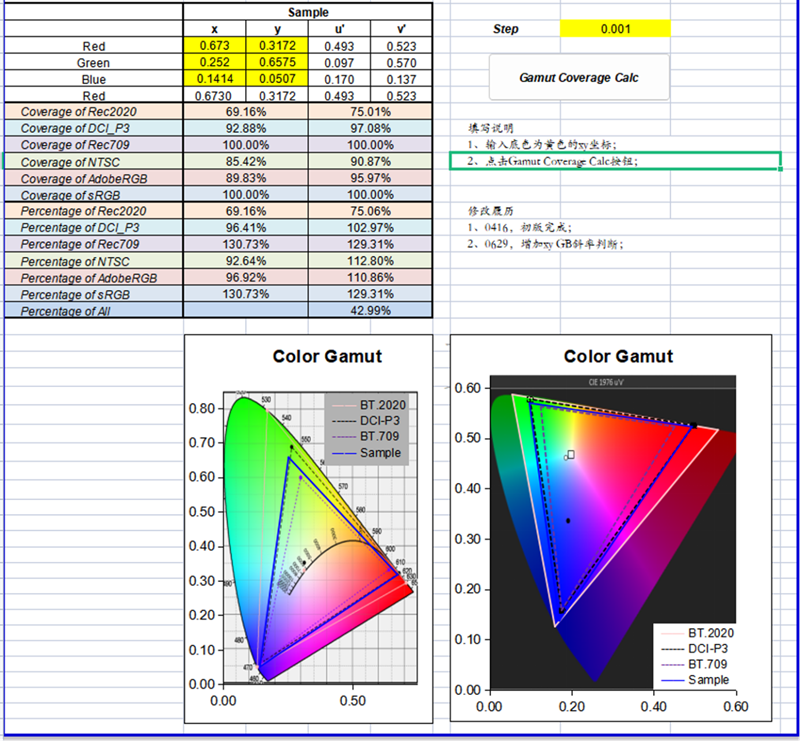Image resolution: width=800 pixels, height=741 pixels.
Task: Select the Sample legend entry in left chart
Action: click(x=376, y=453)
